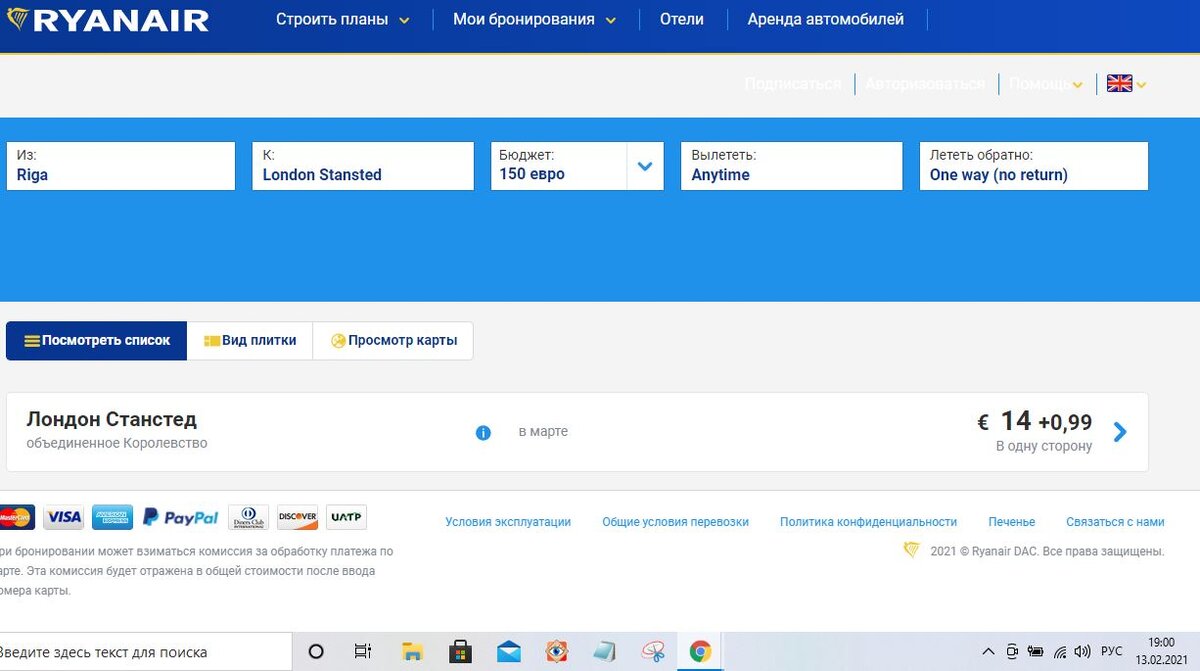
Task: Open the UK flag language selector
Action: 1126,84
